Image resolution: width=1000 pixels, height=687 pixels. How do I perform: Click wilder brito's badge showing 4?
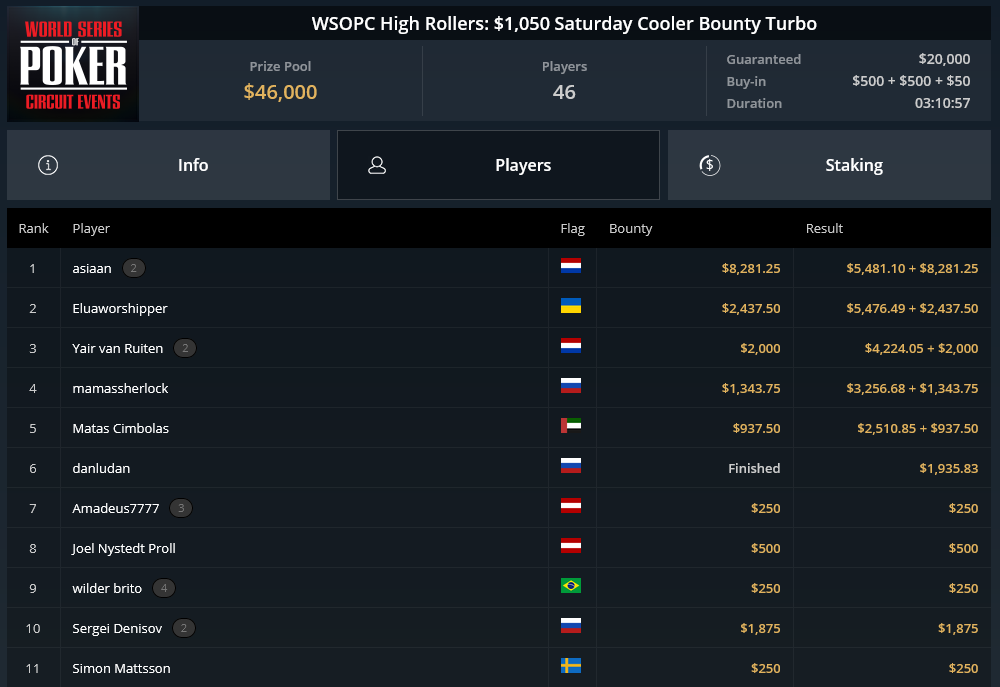coord(164,588)
